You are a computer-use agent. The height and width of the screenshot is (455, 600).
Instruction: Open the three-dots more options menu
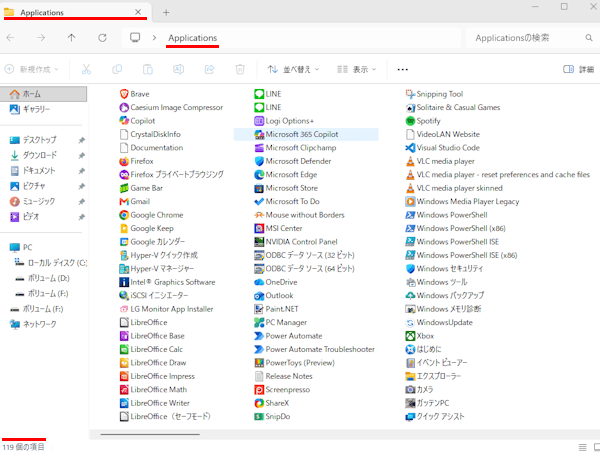point(403,69)
